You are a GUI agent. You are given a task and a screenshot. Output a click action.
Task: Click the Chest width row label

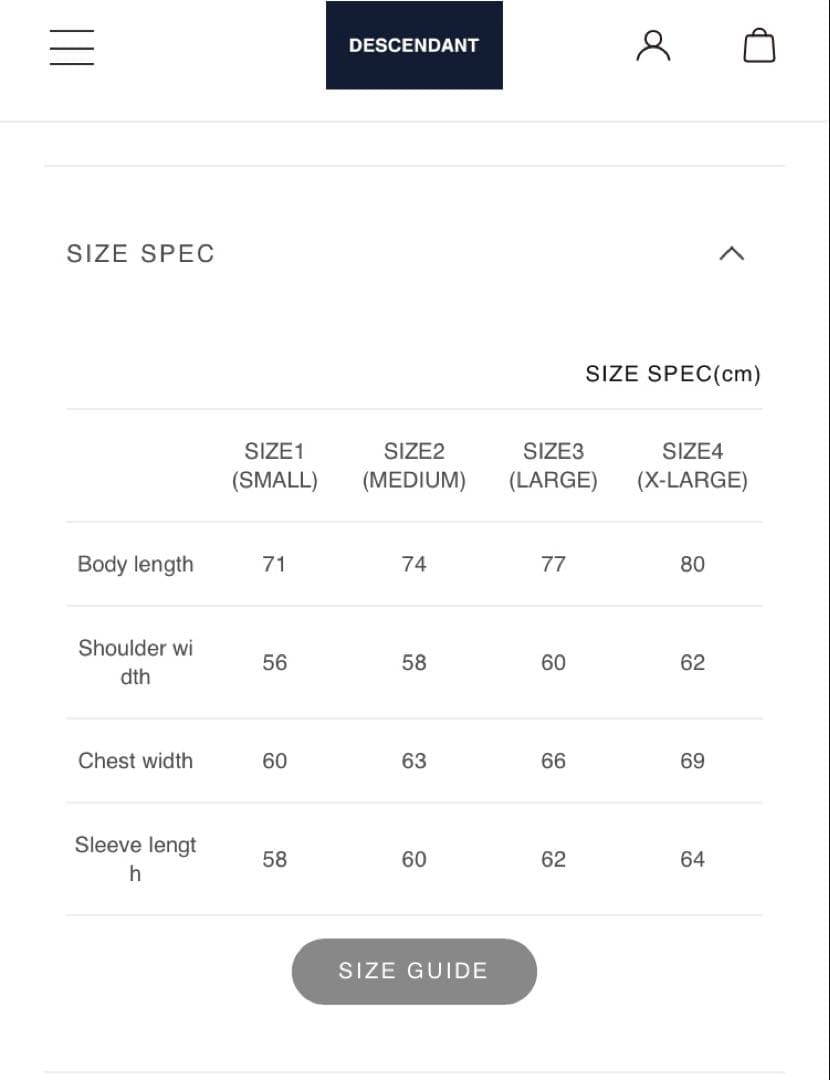tap(135, 761)
